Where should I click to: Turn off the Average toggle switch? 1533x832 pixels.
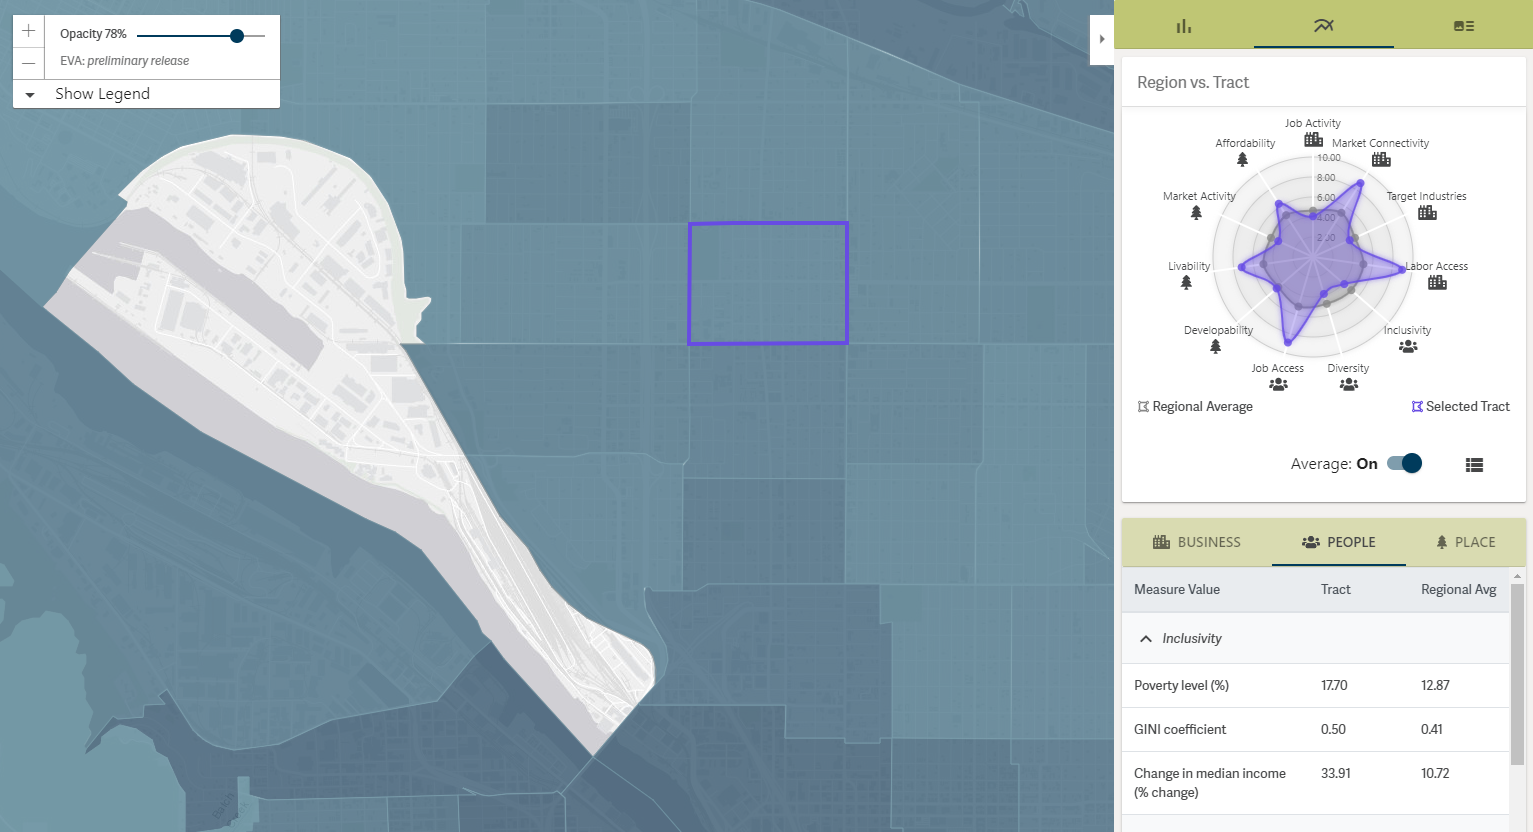pyautogui.click(x=1404, y=463)
